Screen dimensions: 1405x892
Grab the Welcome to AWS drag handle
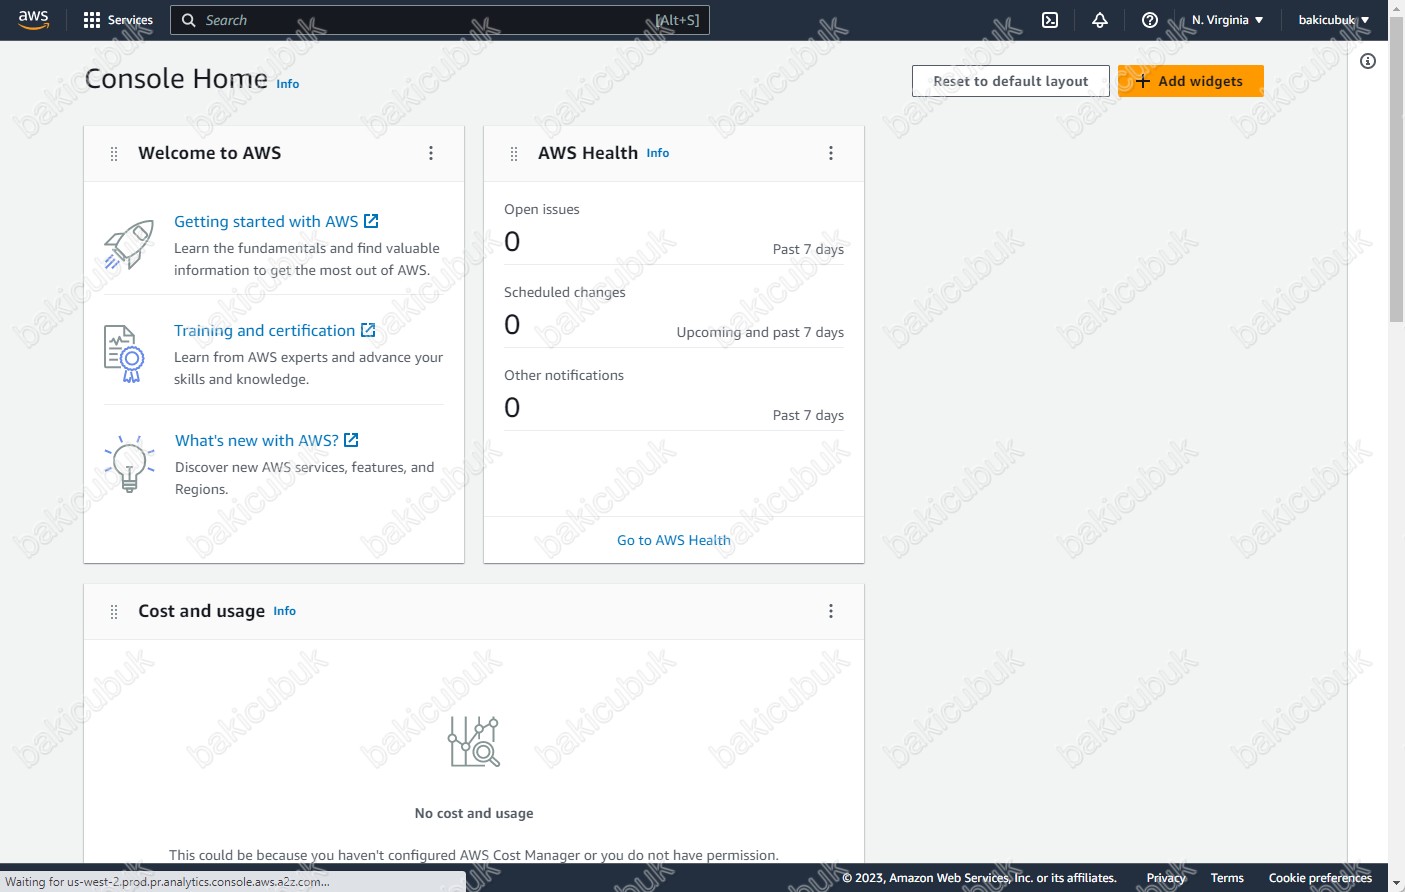click(x=114, y=154)
